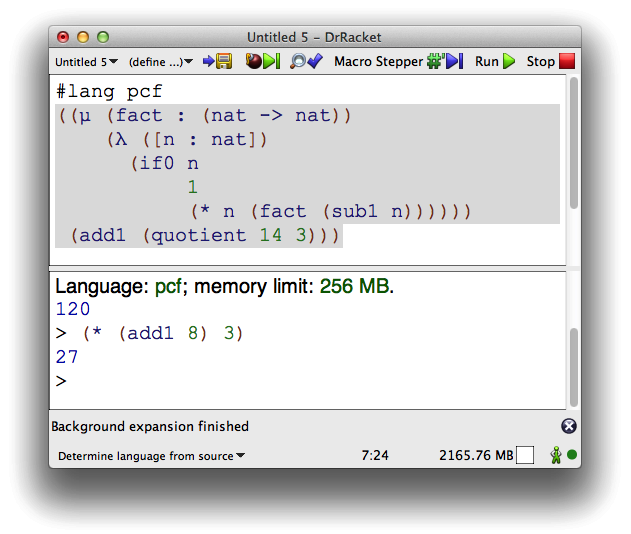
Task: Dismiss the Background expansion finished message
Action: (x=568, y=426)
